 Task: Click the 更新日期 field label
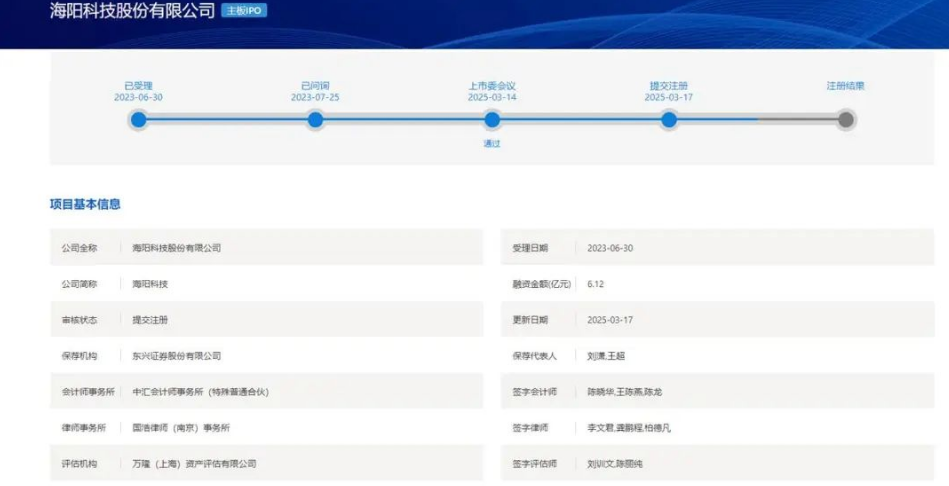click(530, 320)
